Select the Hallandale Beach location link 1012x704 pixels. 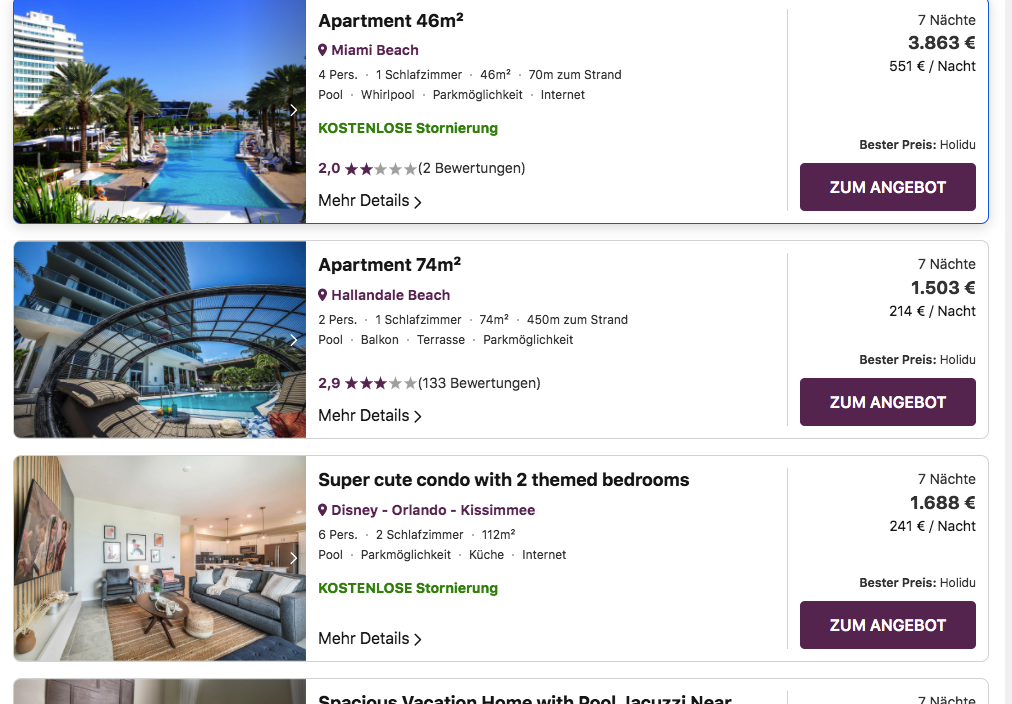[390, 295]
